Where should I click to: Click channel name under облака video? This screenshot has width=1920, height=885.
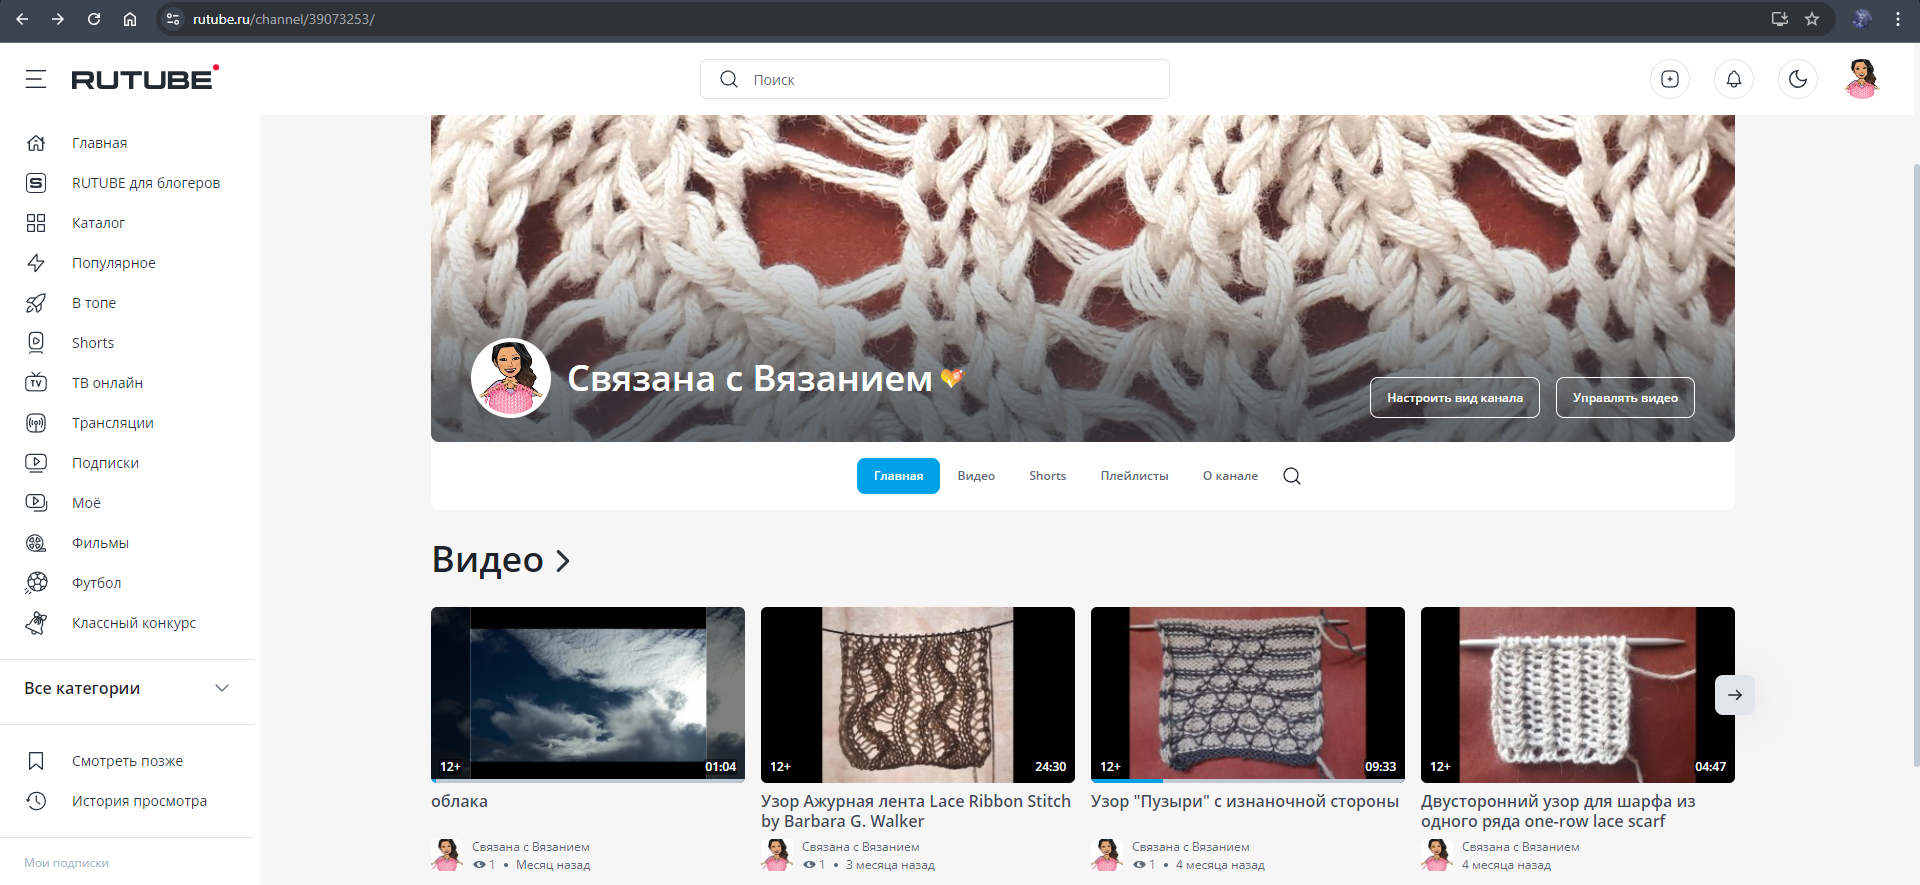[531, 847]
